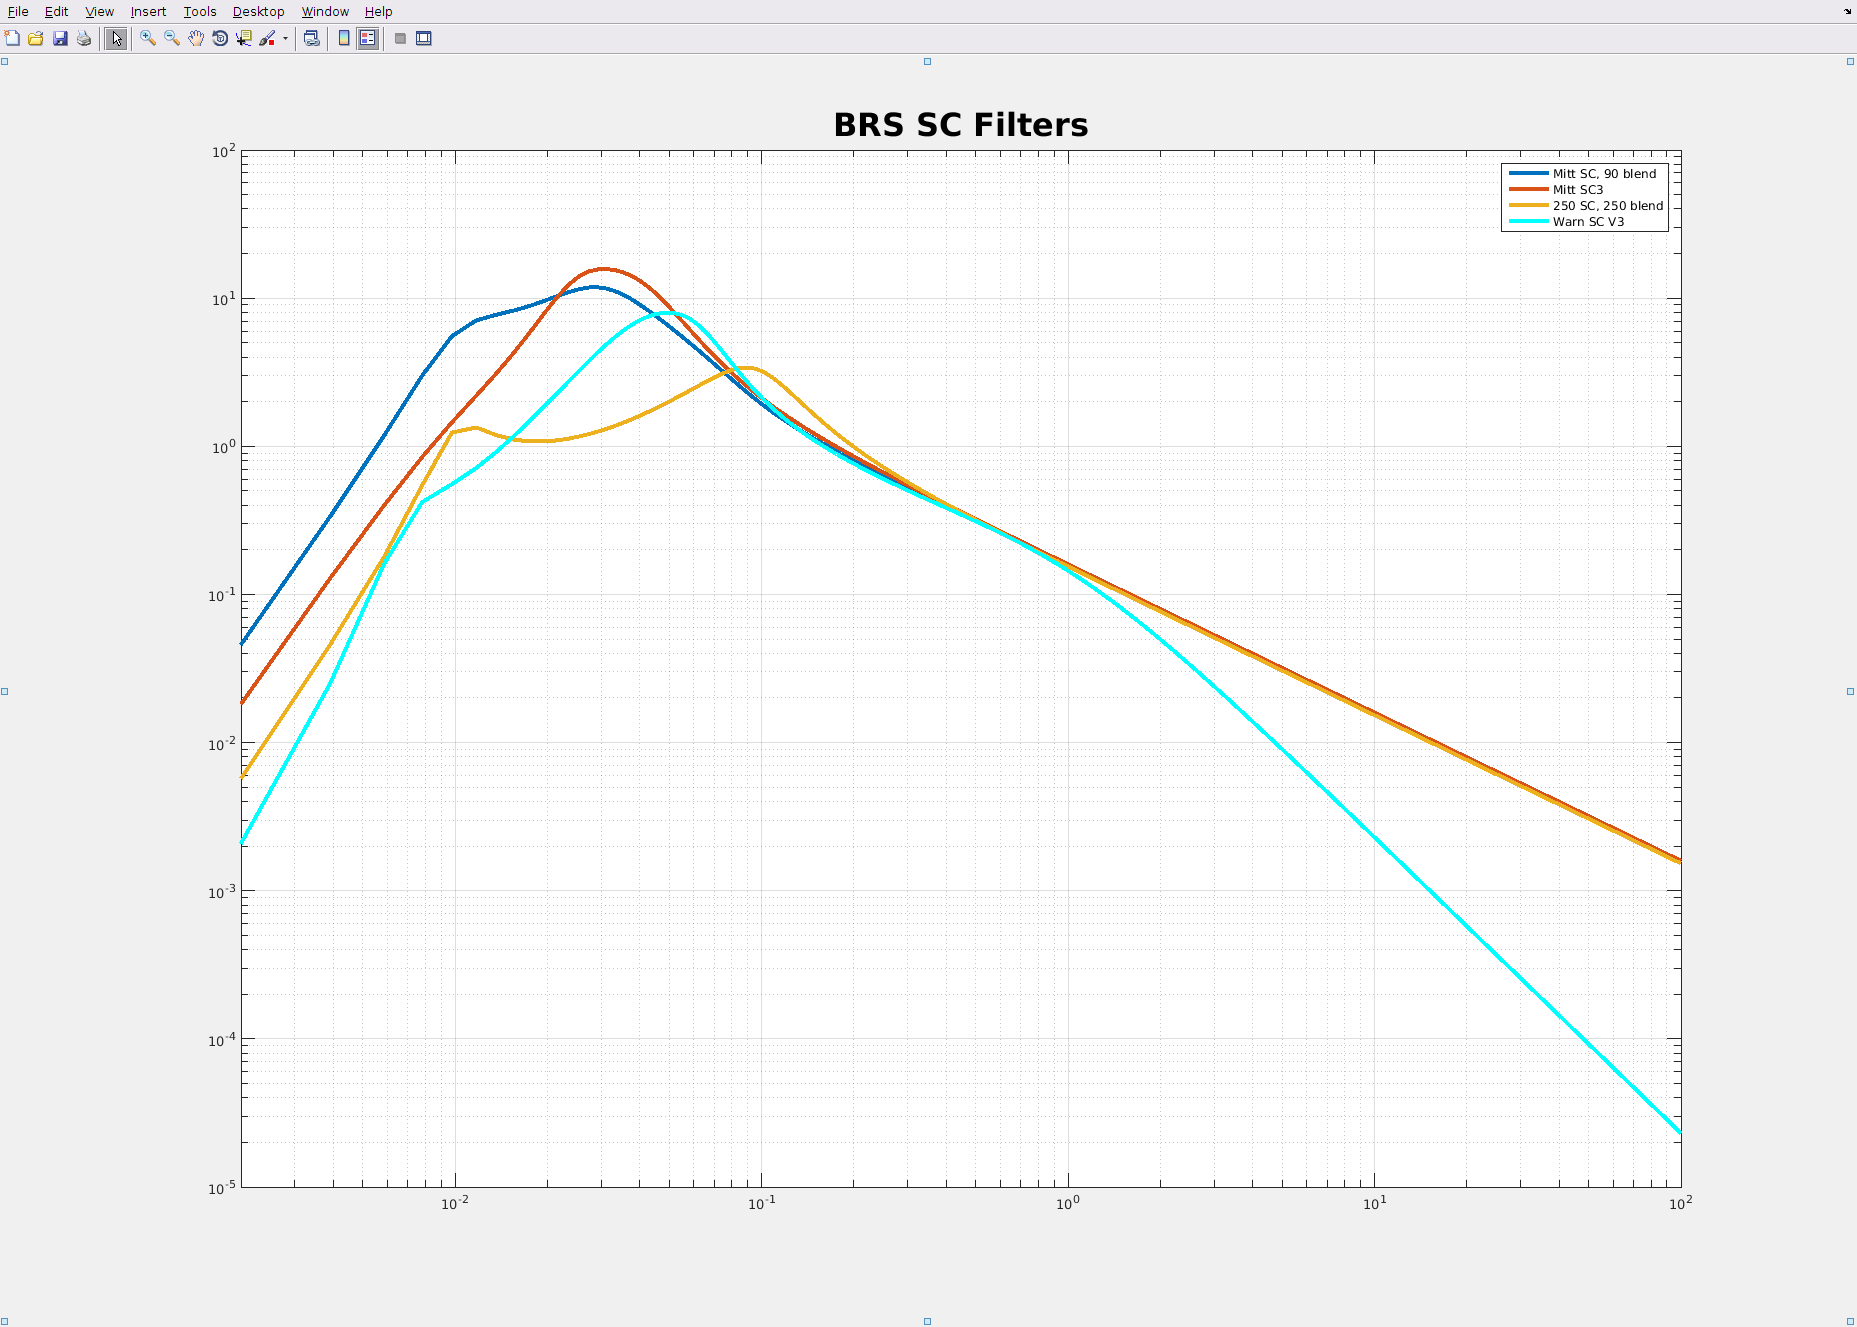The image size is (1857, 1327).
Task: Select the Rotate 3D tool
Action: pos(220,38)
